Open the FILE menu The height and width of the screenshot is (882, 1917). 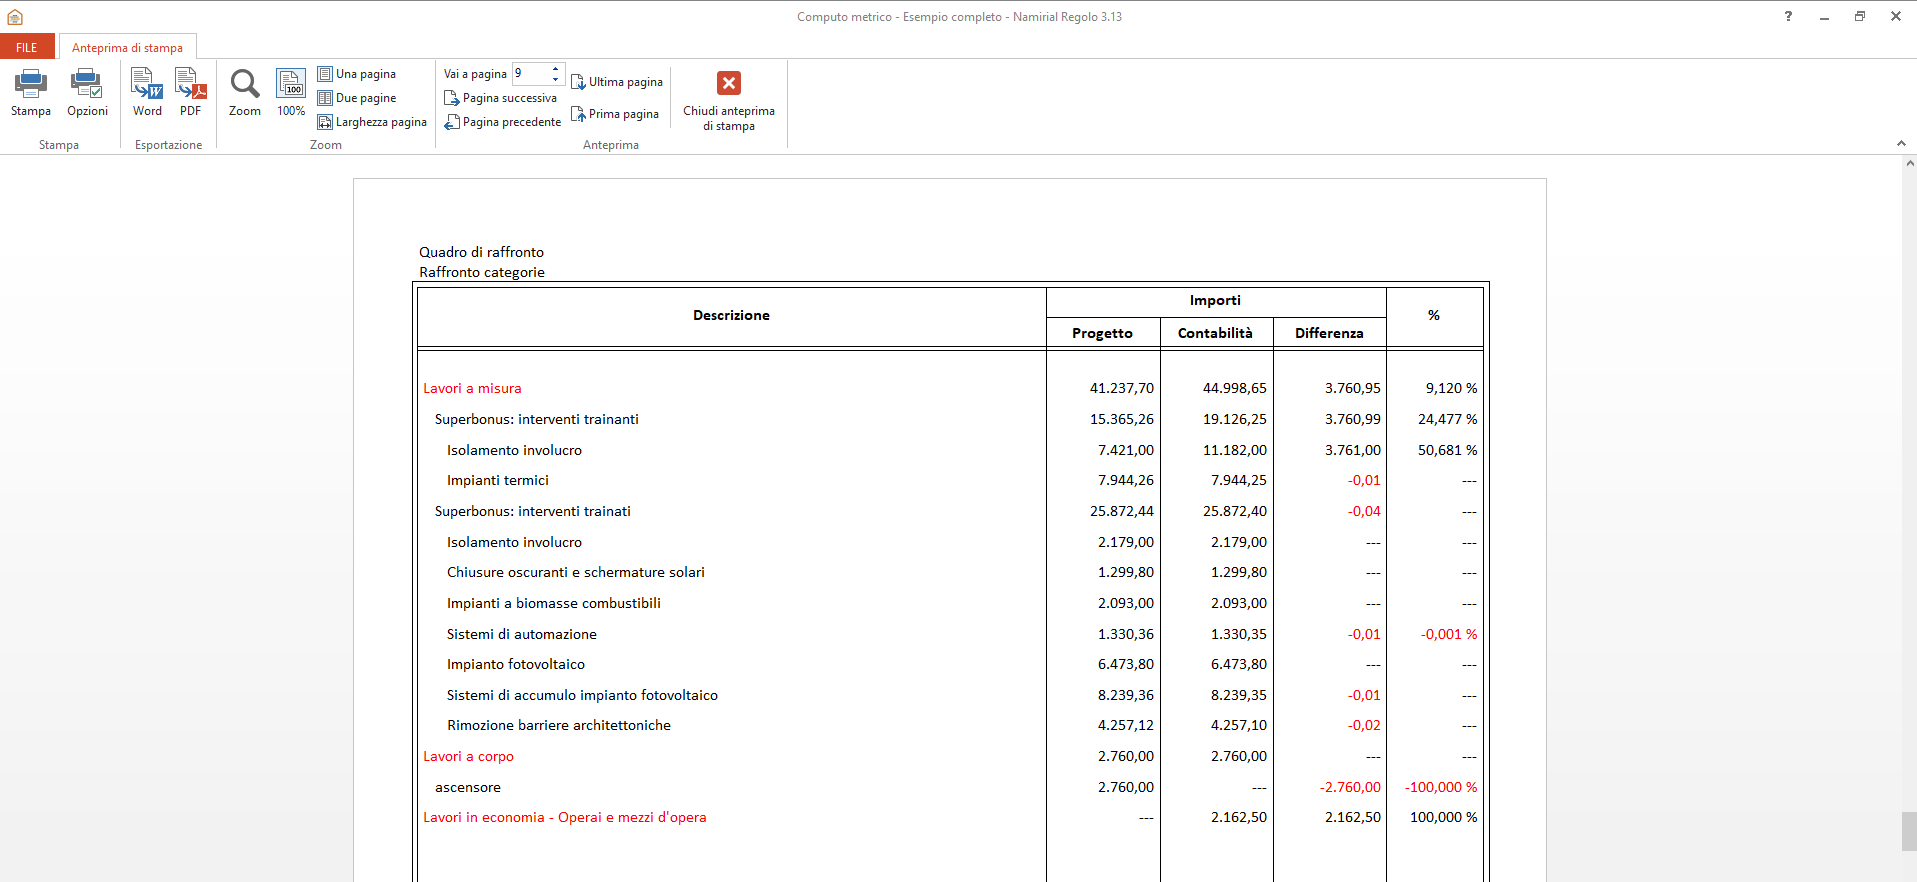27,47
